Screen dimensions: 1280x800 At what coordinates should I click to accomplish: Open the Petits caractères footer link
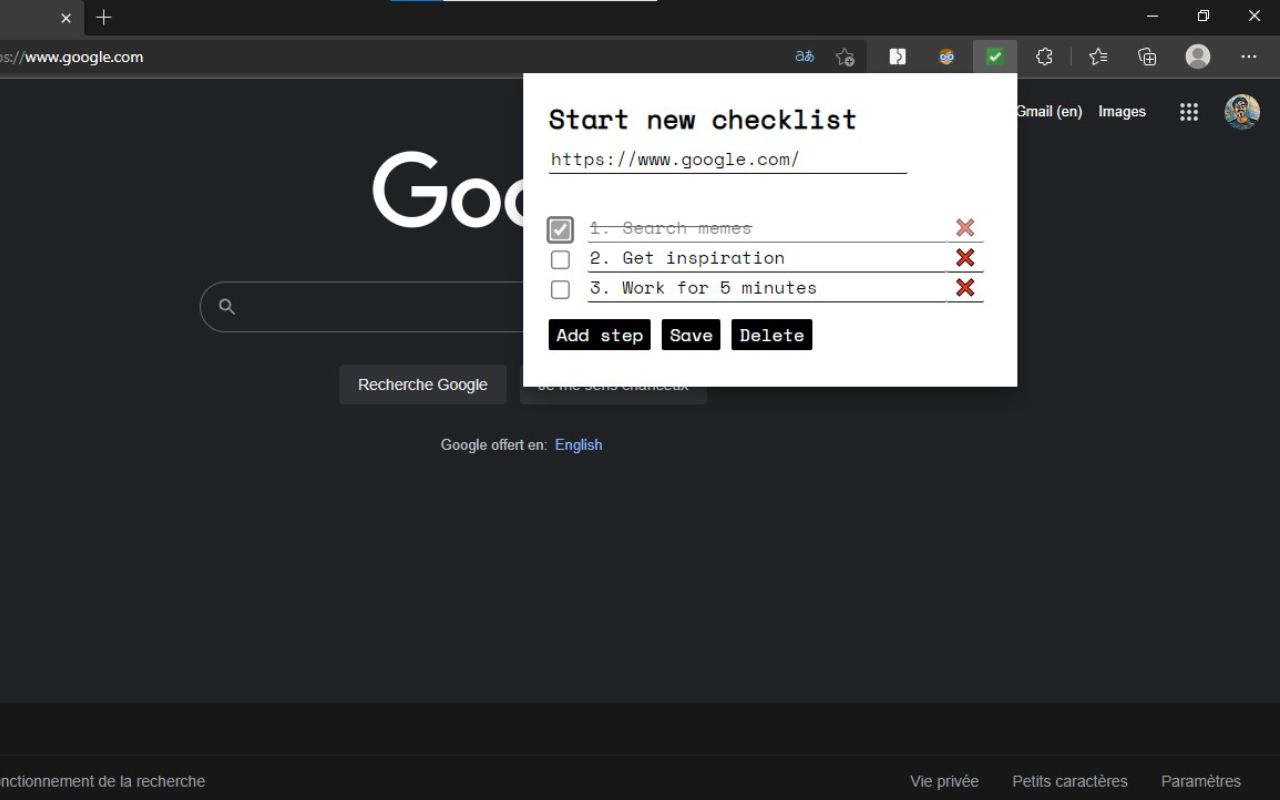pos(1070,782)
